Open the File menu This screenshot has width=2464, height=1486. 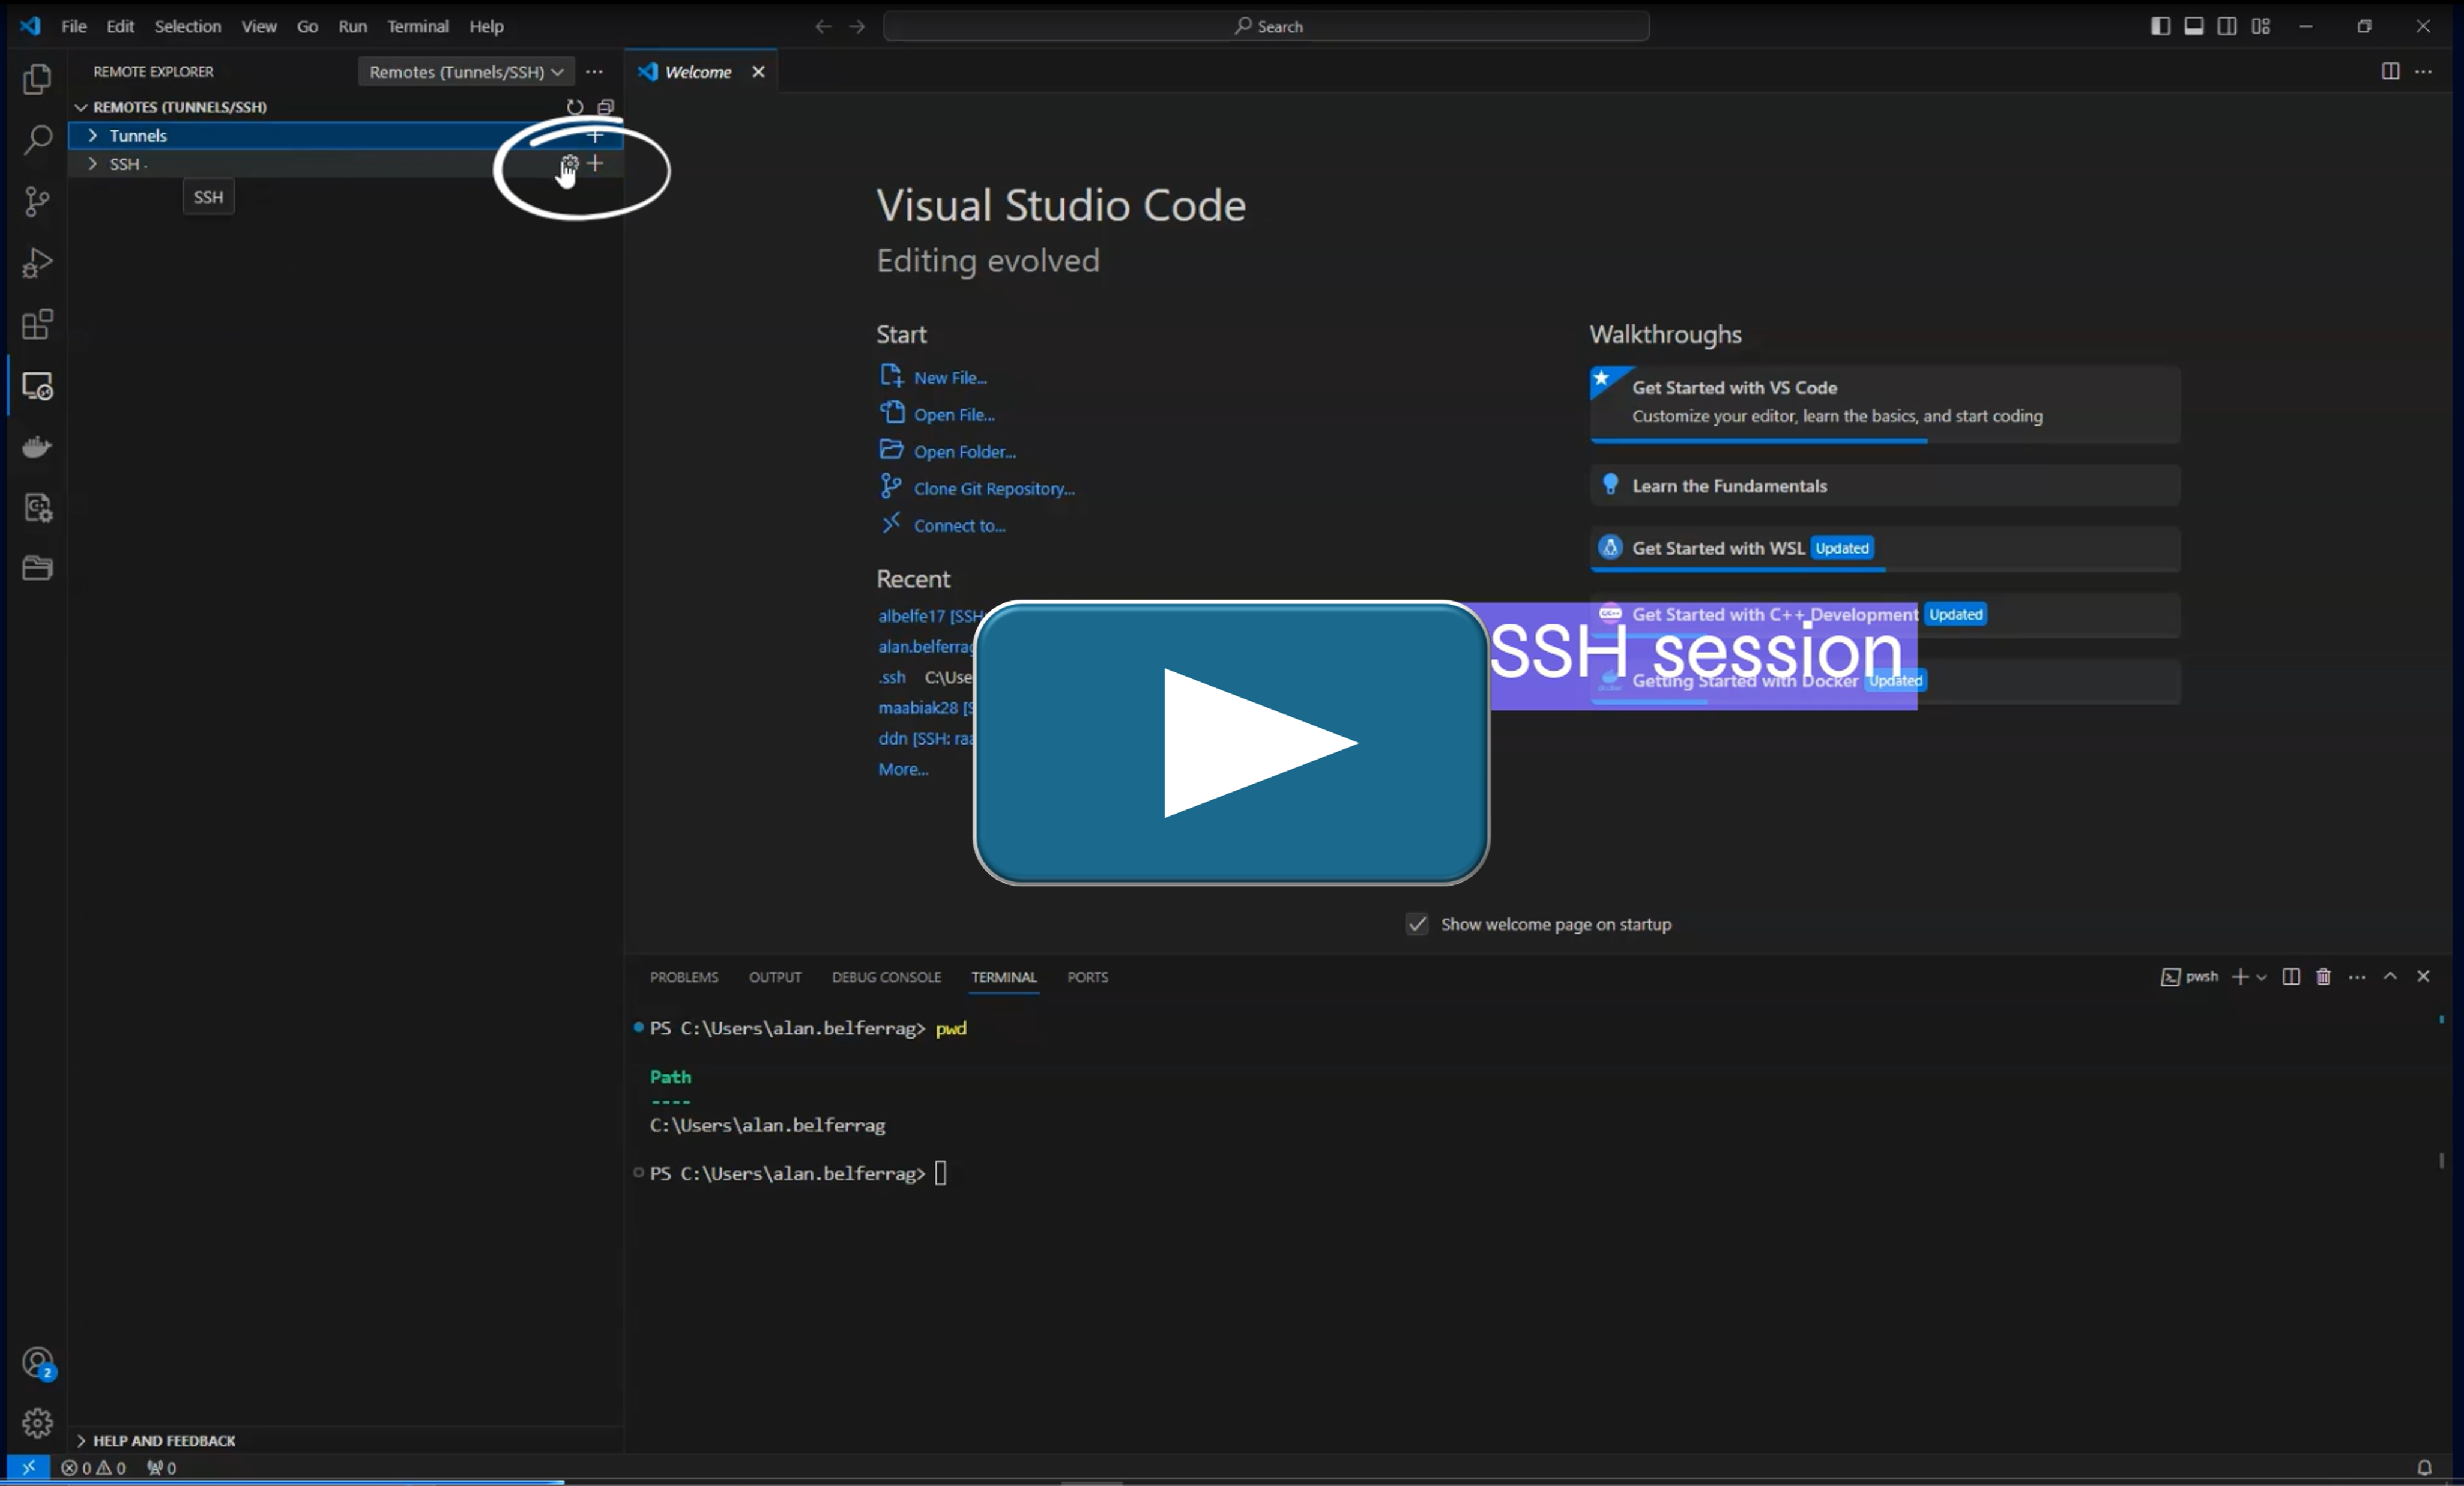click(x=74, y=26)
